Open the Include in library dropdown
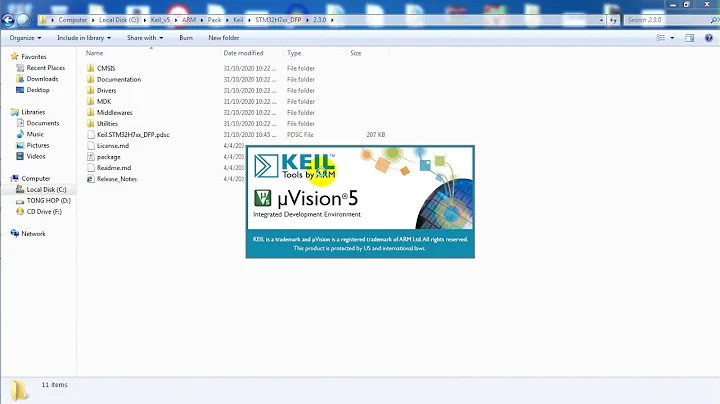The height and width of the screenshot is (404, 720). [84, 38]
